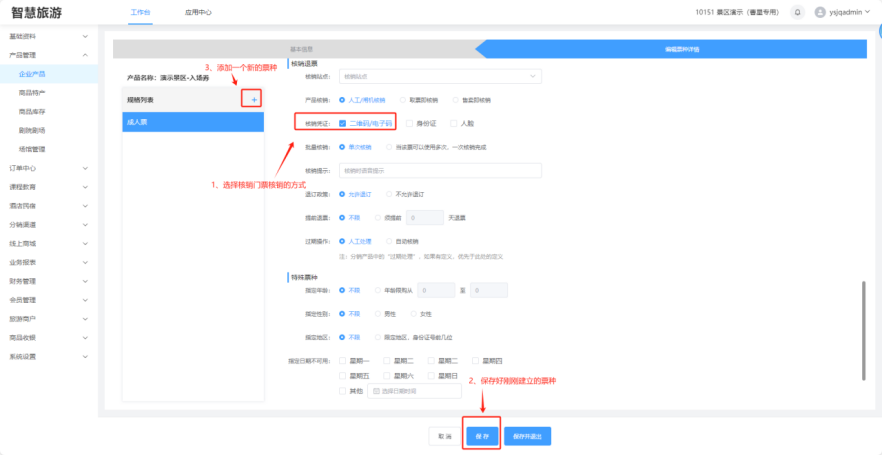Select the 自动核销 radio option
The image size is (882, 455).
[390, 241]
